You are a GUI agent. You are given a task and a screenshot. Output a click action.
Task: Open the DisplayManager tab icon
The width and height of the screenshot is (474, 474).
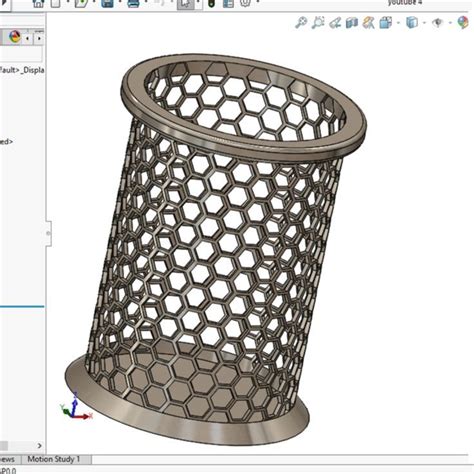tap(15, 37)
